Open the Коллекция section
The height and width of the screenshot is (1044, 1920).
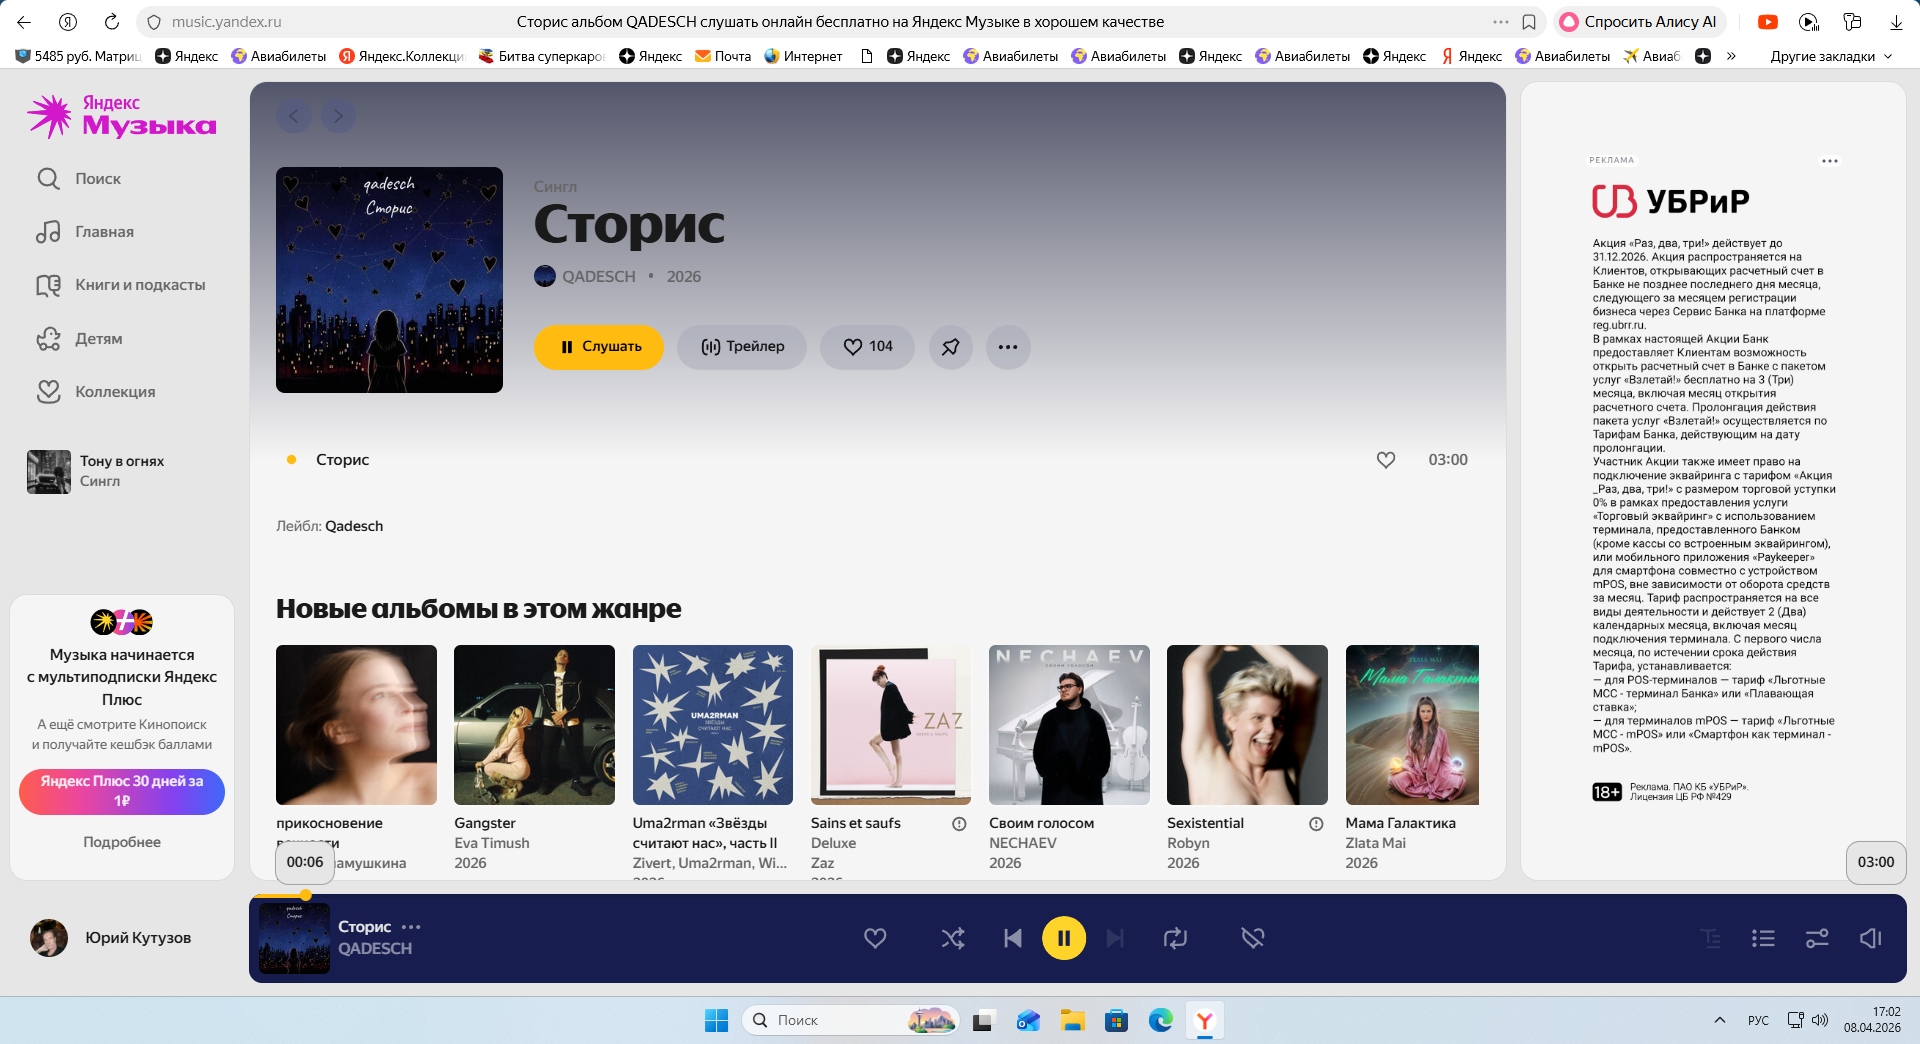click(x=96, y=392)
